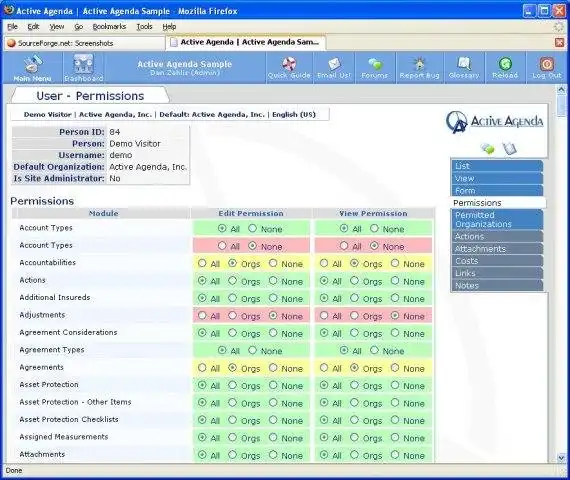Switch to SourceForge.net: Screenshots tab
Screen dimensions: 570x480
pyautogui.click(x=84, y=43)
